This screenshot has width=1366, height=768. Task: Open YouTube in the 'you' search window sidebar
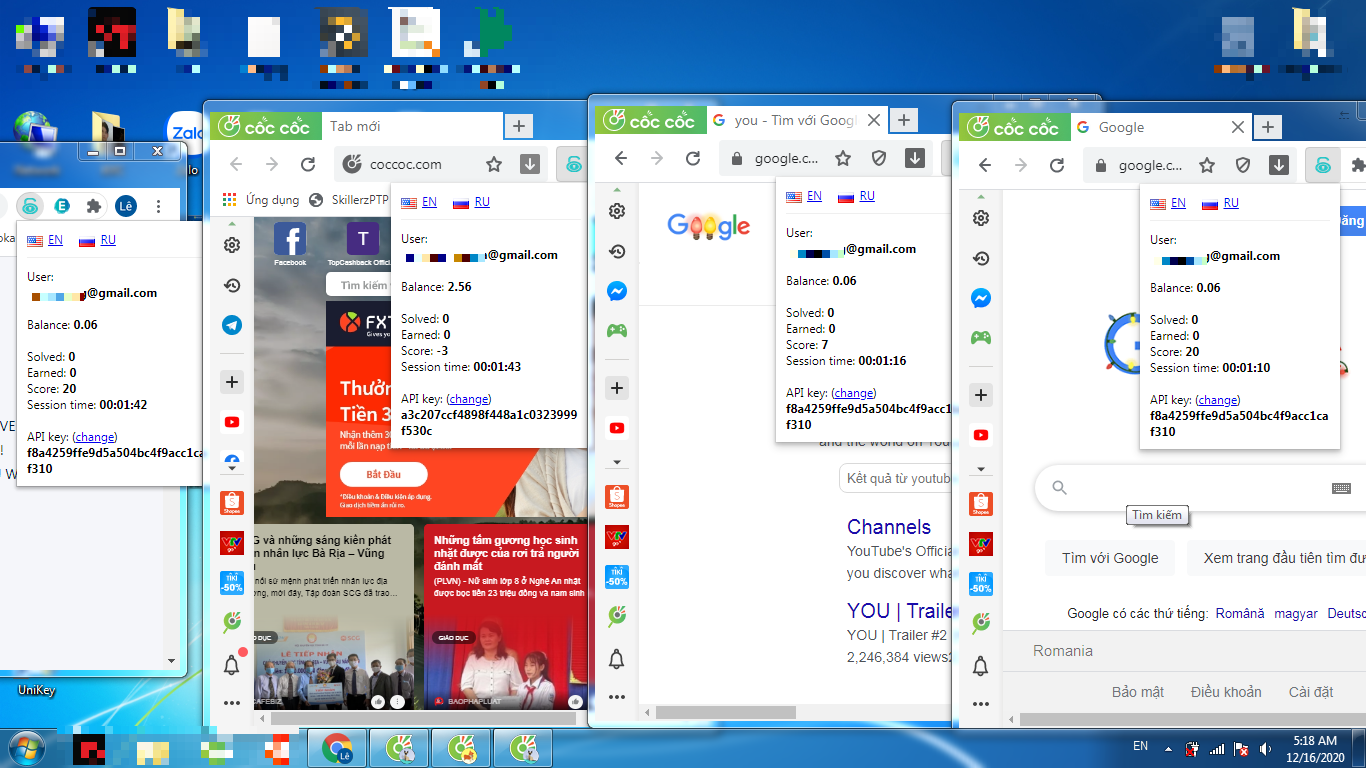(617, 428)
